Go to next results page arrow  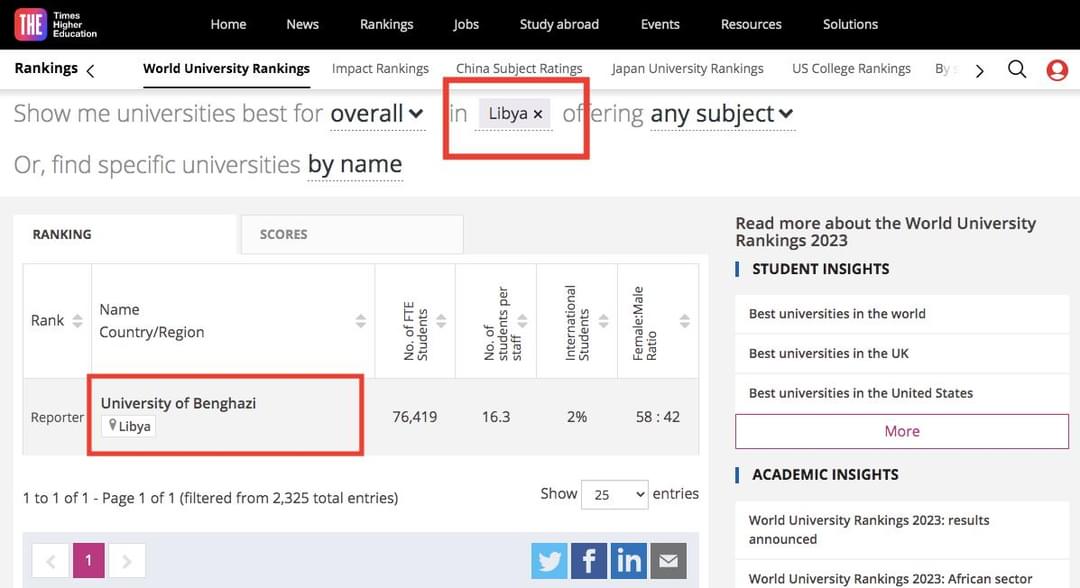127,560
